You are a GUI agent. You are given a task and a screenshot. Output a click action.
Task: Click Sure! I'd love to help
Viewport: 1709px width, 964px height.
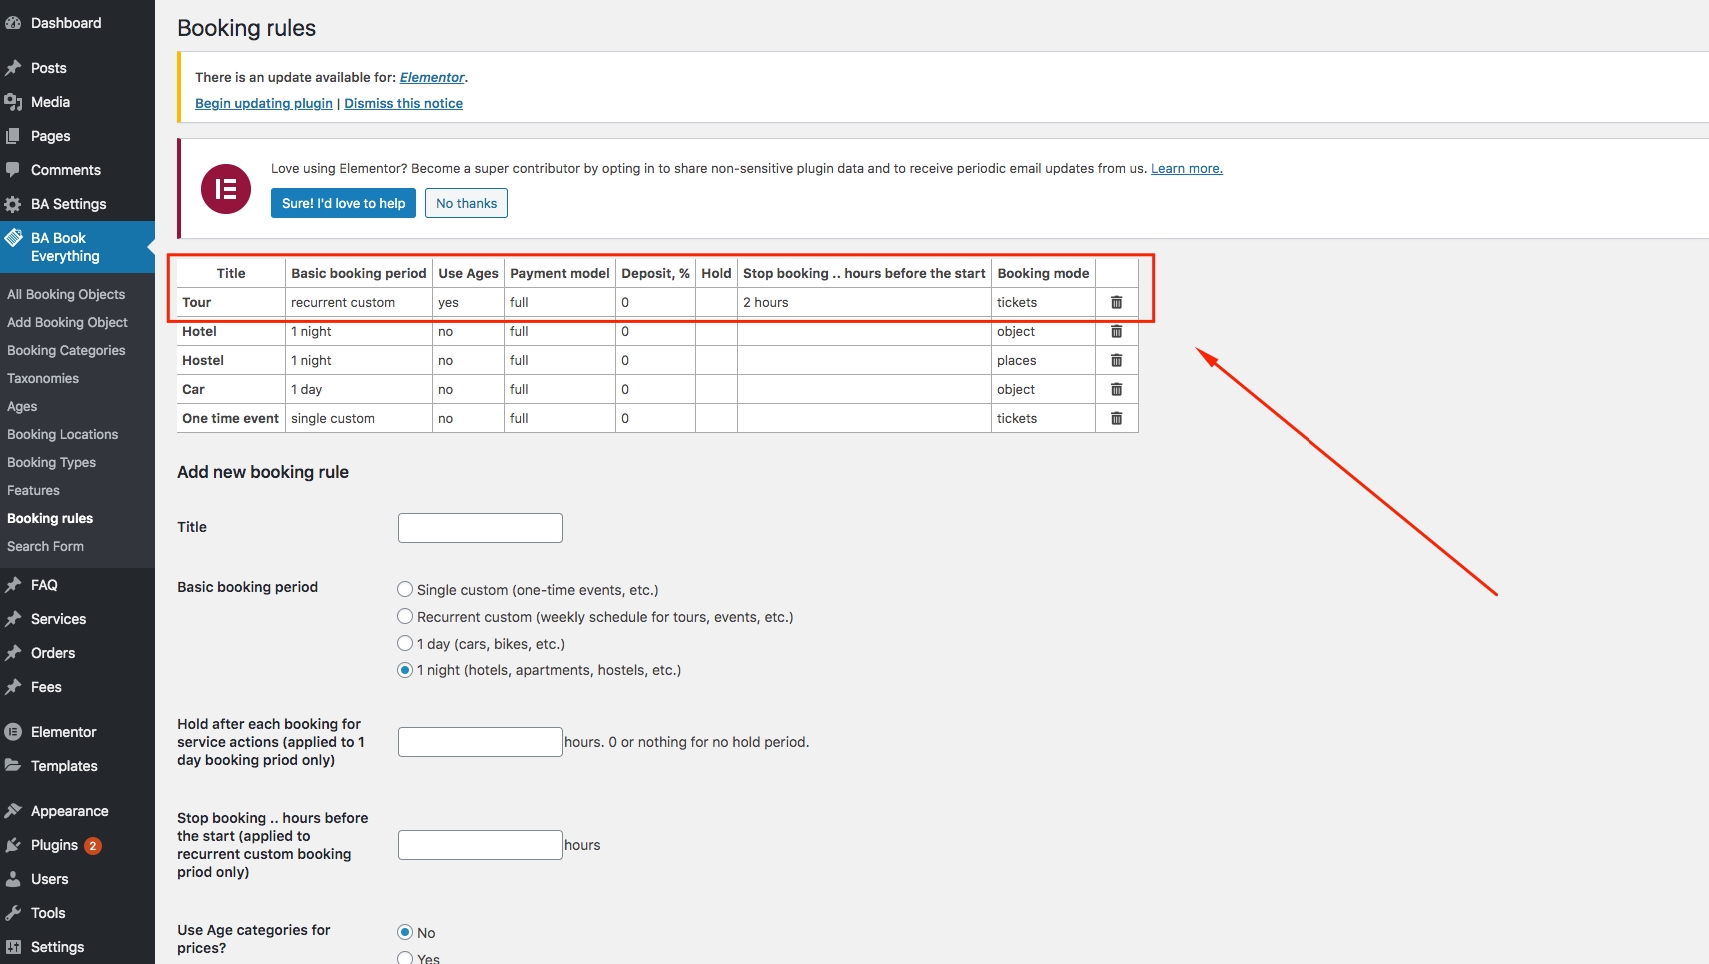click(x=343, y=203)
